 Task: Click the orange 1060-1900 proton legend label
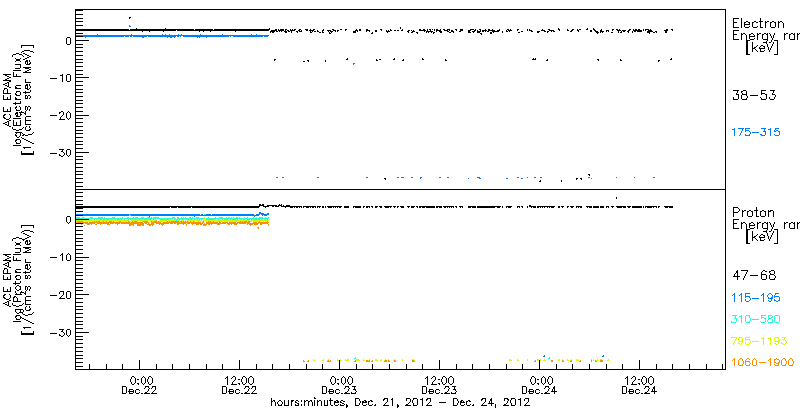point(763,363)
